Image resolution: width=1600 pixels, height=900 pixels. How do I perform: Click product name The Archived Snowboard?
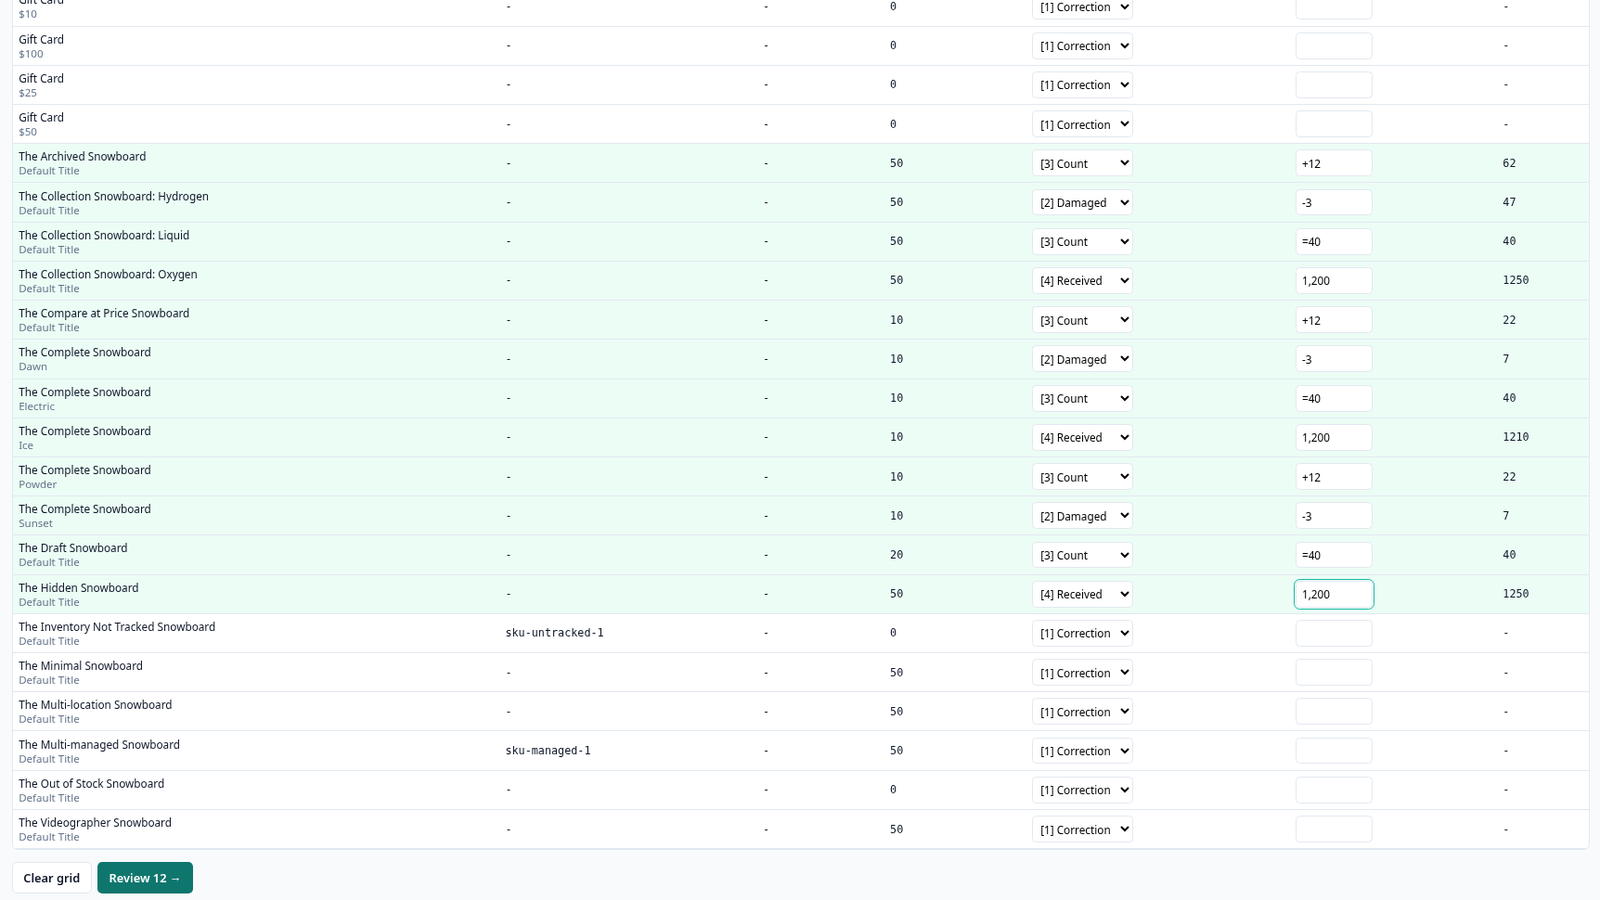coord(82,157)
